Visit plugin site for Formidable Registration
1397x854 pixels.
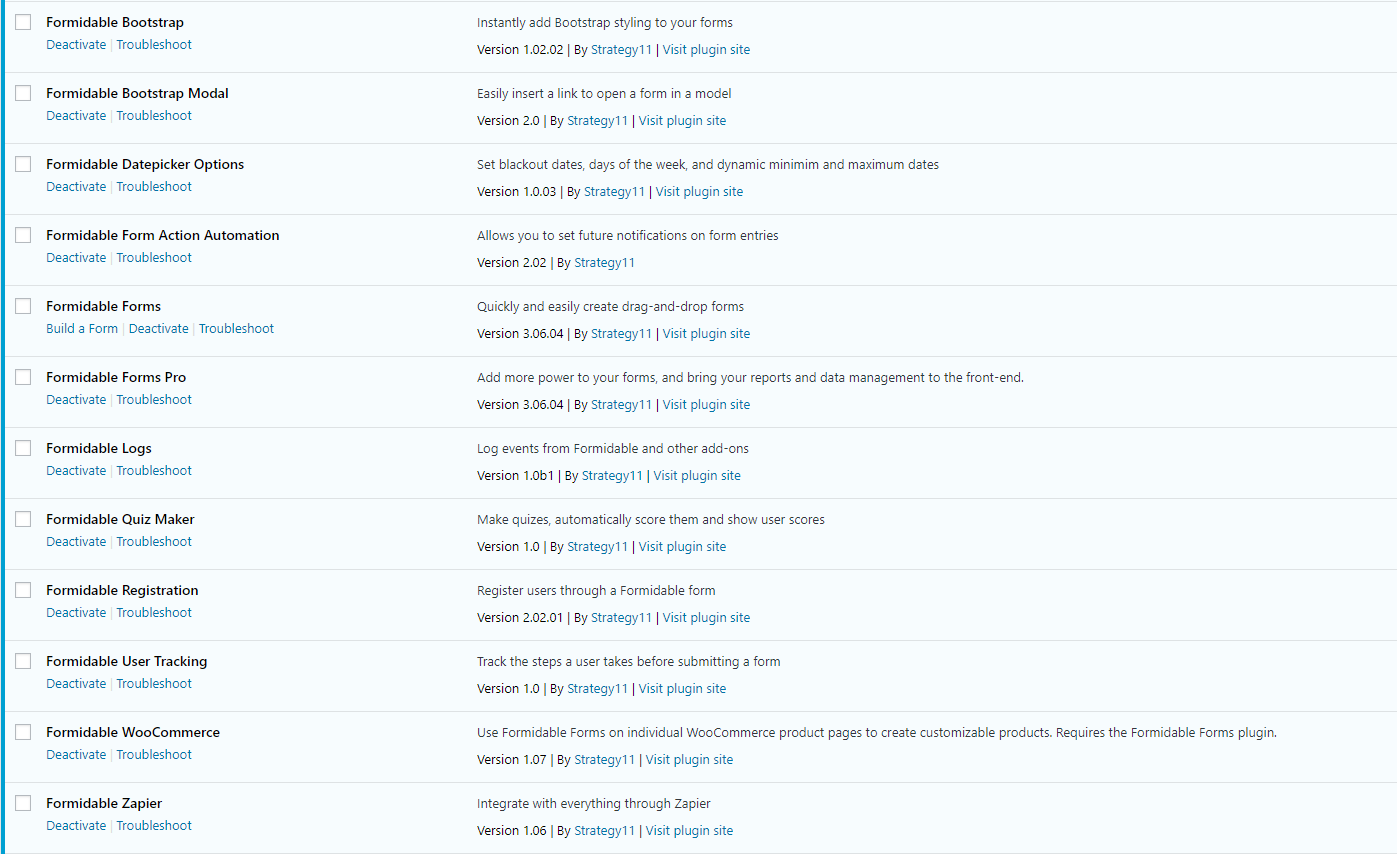click(x=706, y=618)
